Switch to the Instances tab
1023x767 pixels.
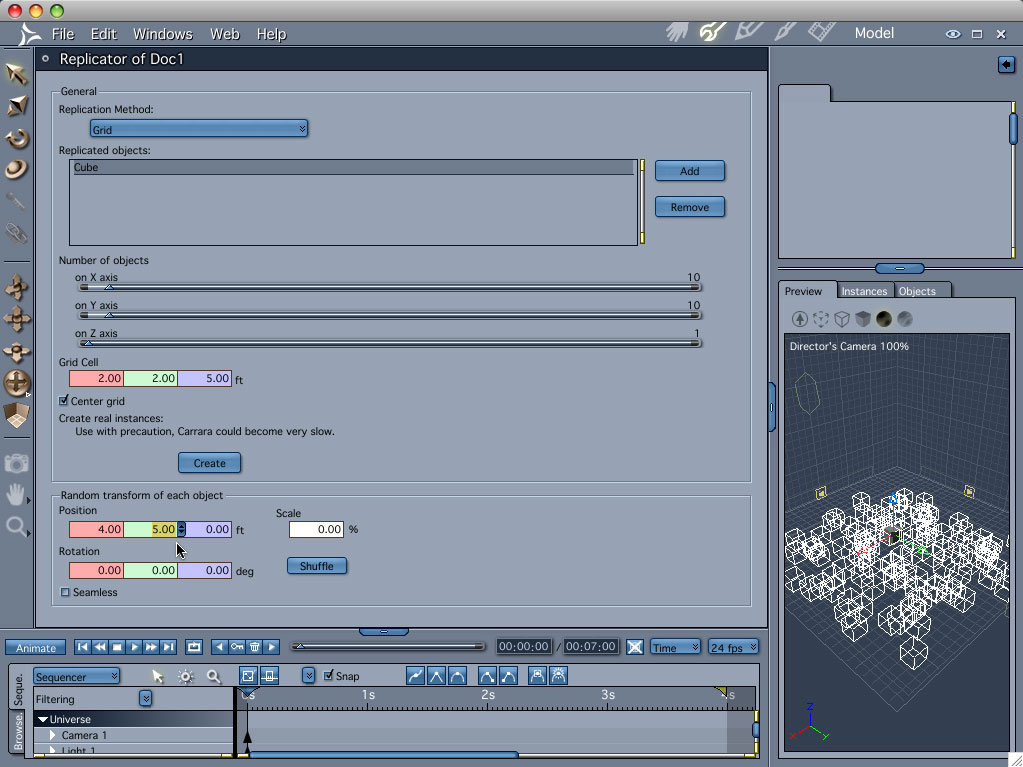(864, 291)
